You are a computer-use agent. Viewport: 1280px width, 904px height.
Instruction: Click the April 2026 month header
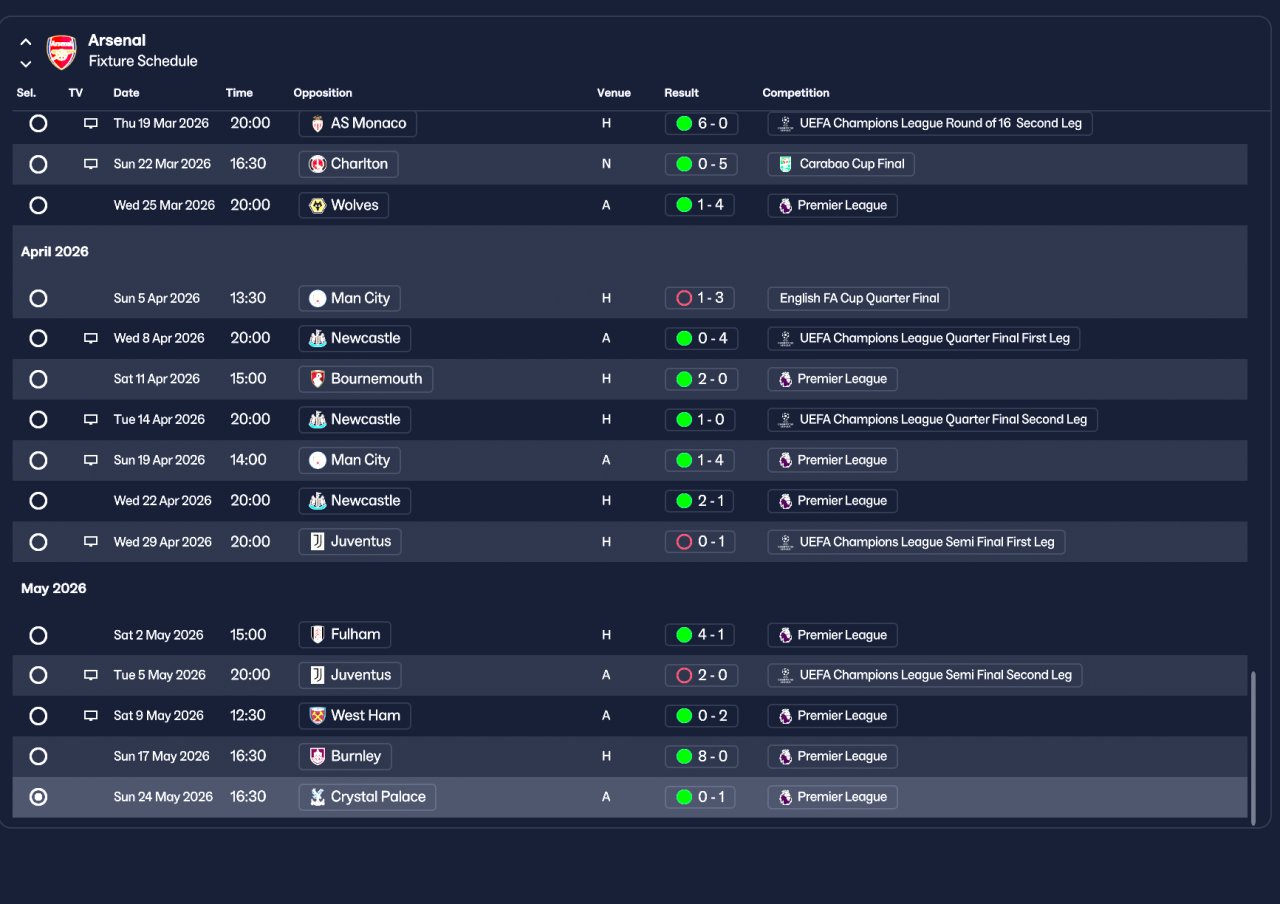pos(55,252)
